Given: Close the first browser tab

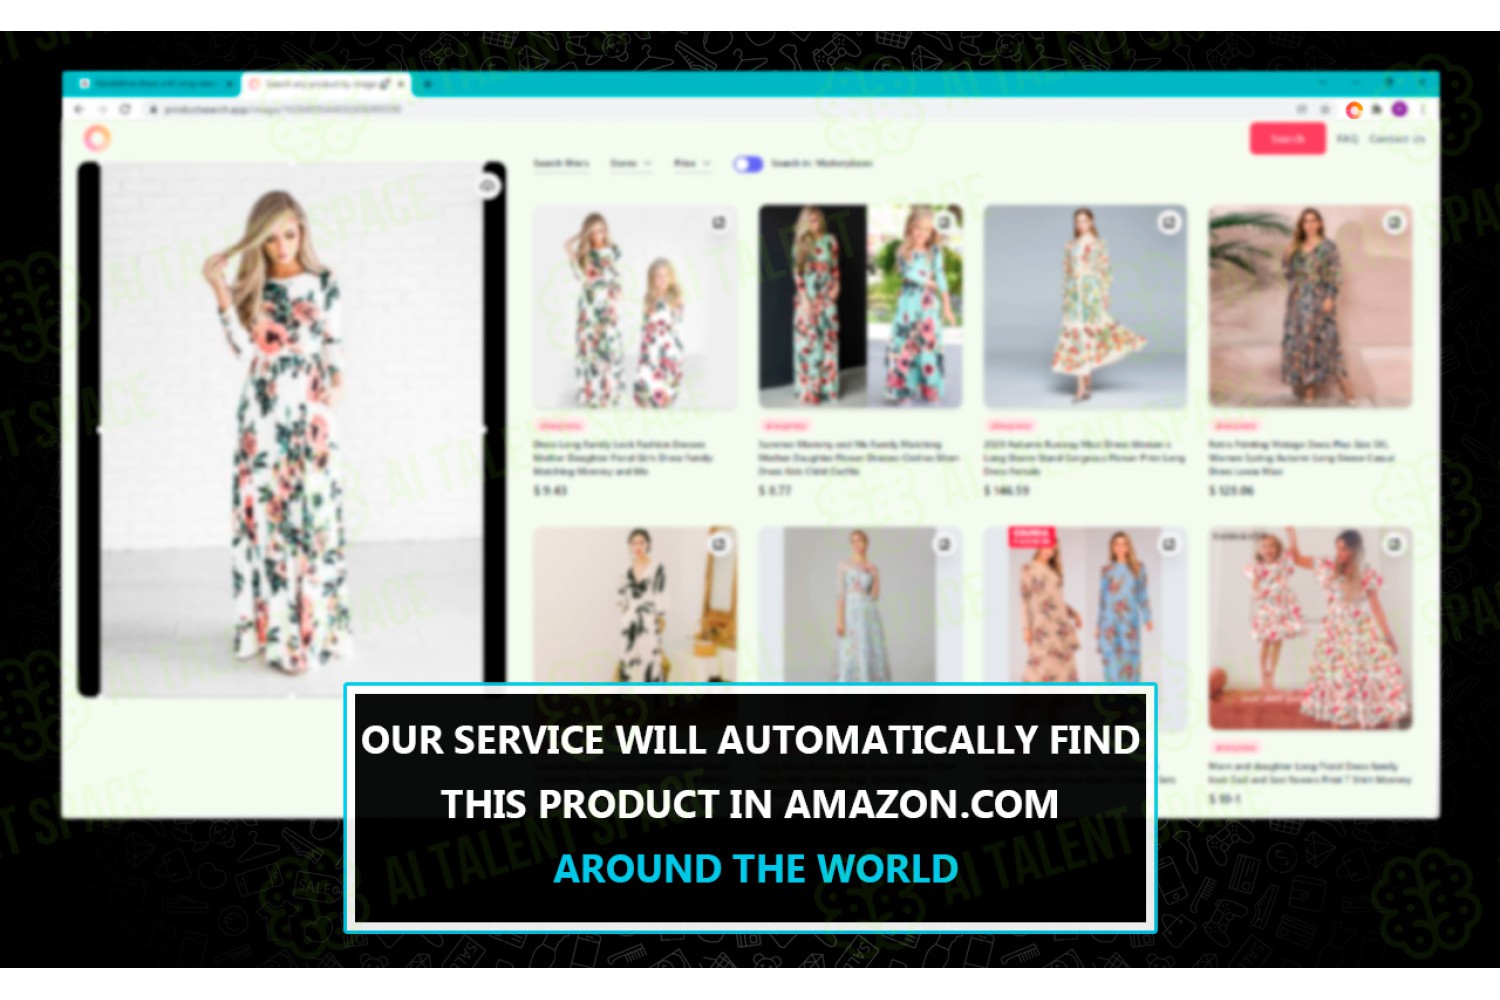Looking at the screenshot, I should [x=229, y=84].
